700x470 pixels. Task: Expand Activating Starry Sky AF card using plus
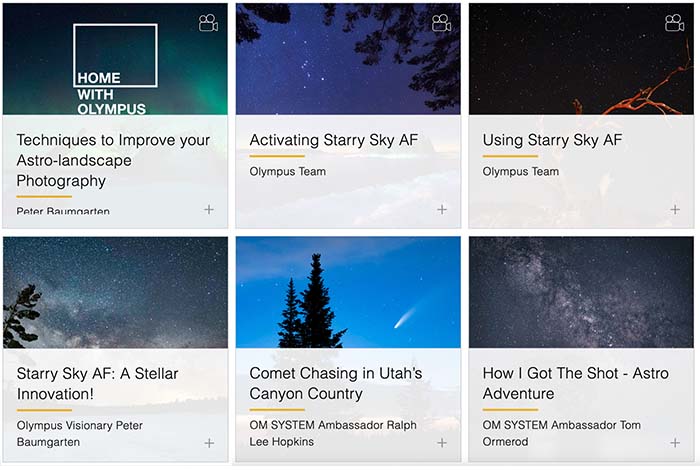pos(442,209)
